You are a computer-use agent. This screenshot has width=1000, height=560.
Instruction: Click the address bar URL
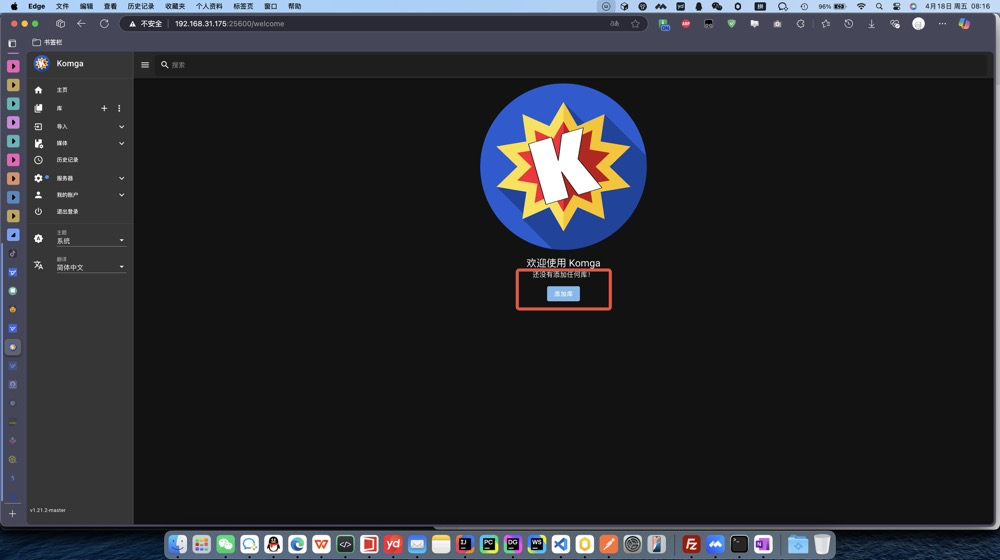pos(230,24)
